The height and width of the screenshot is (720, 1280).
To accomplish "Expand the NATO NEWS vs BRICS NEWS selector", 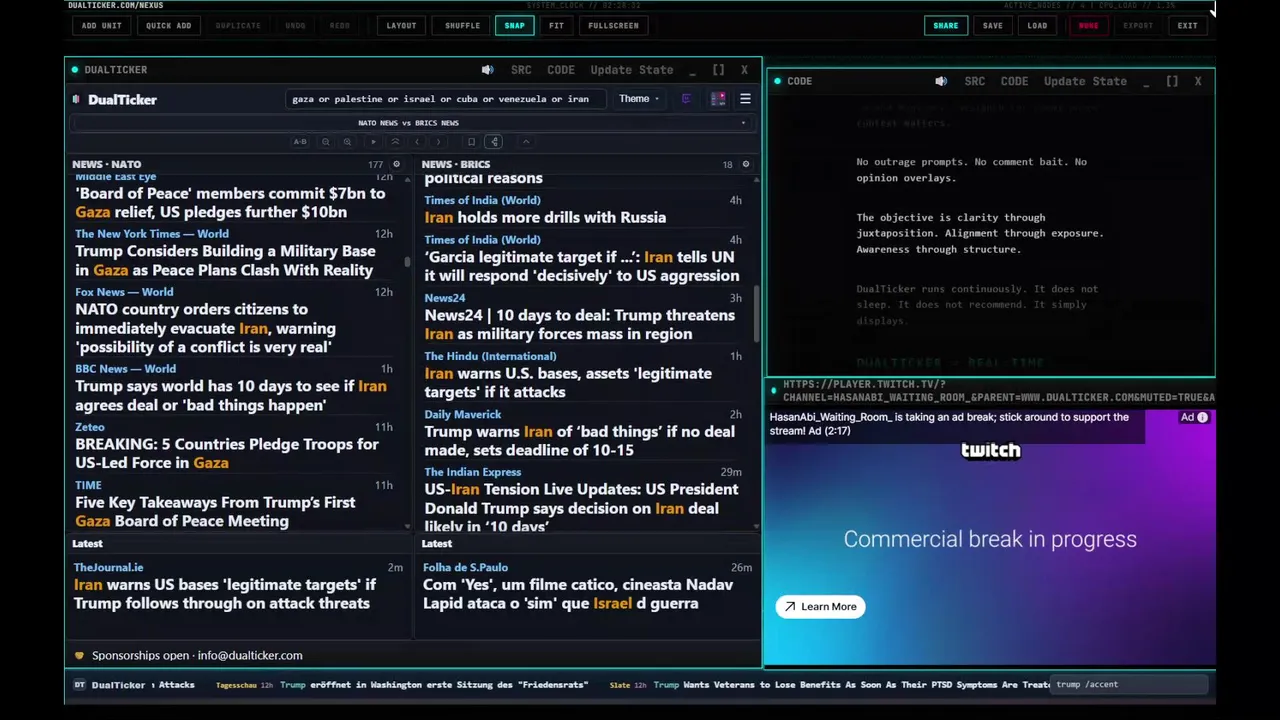I will 412,123.
